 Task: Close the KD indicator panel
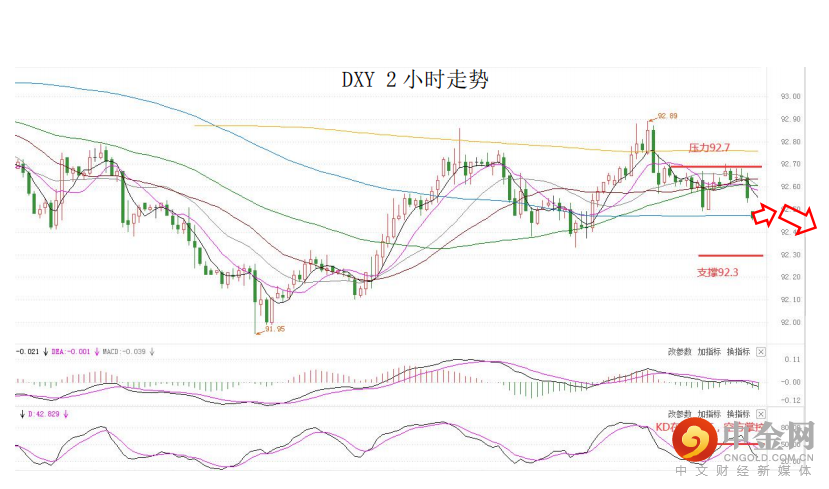pos(760,414)
